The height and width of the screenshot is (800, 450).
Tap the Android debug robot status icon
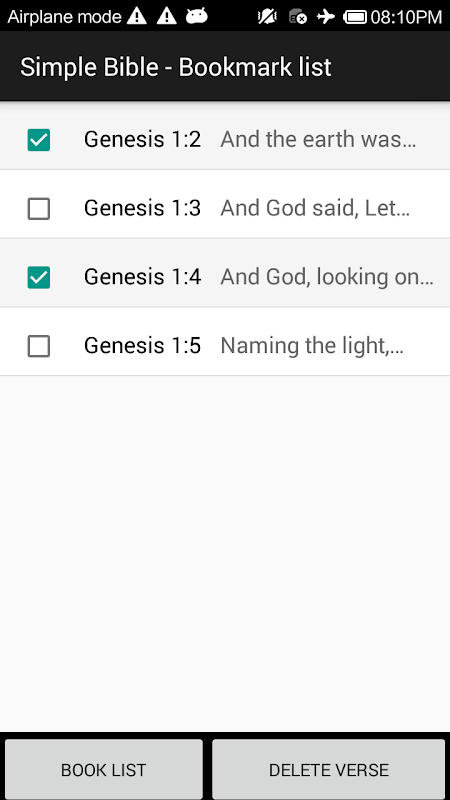(x=196, y=16)
